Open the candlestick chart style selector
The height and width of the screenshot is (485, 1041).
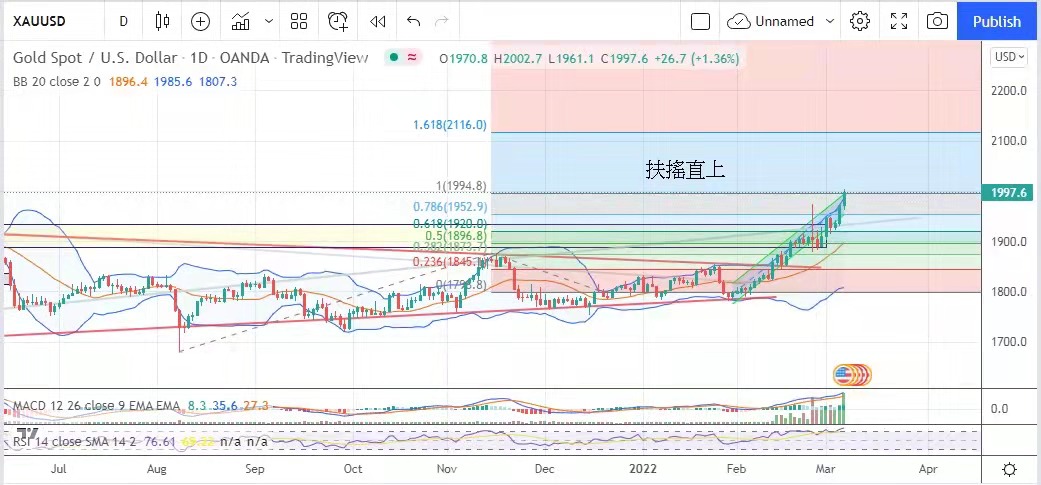(164, 21)
